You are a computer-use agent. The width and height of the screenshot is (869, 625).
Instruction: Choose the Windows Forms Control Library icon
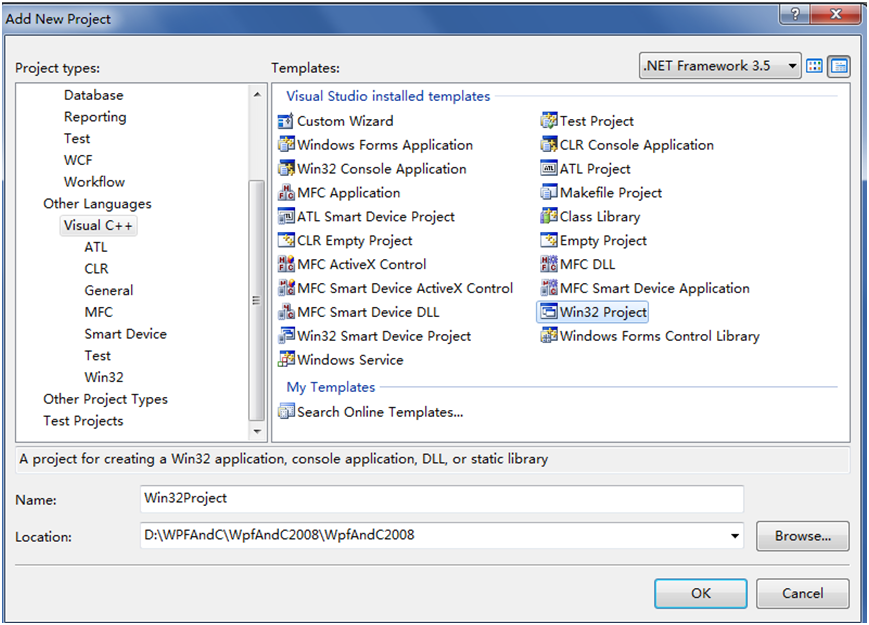point(549,335)
